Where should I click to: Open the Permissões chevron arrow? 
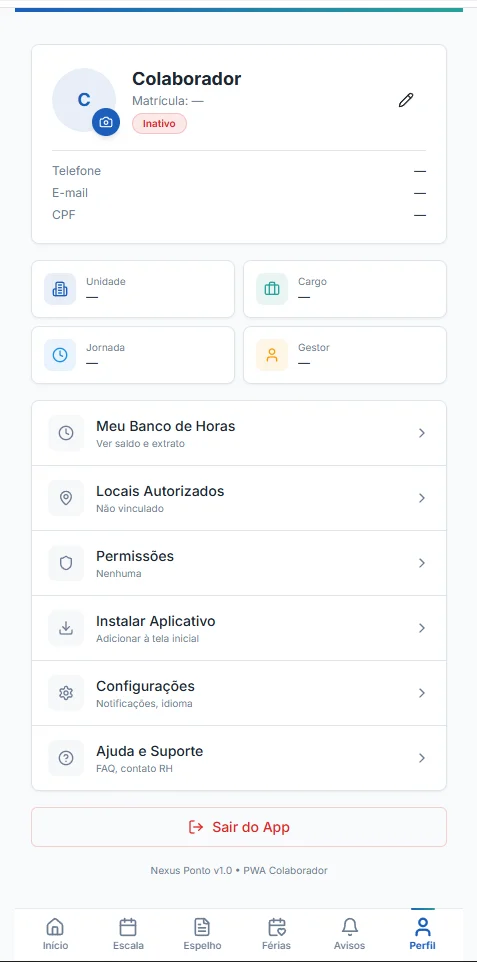422,563
